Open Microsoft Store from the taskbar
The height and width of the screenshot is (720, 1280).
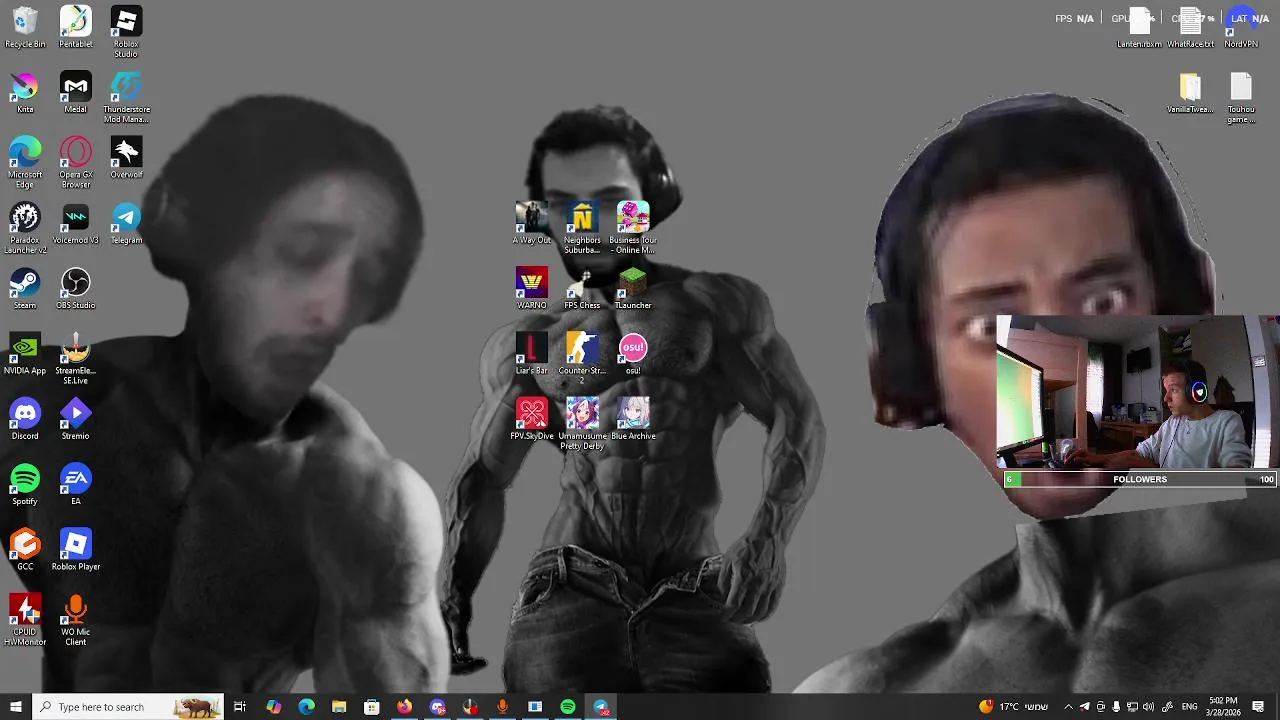371,707
